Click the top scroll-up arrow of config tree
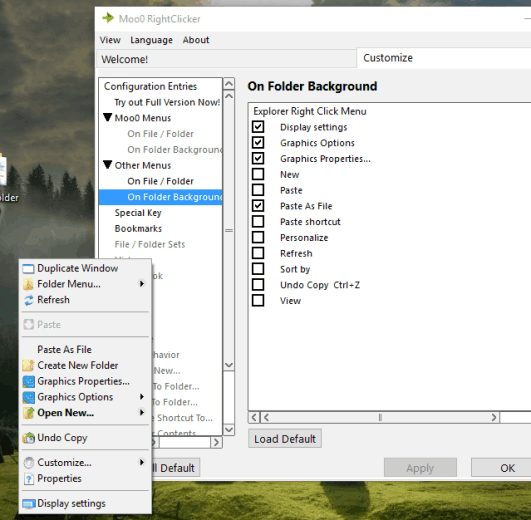Viewport: 531px width, 520px height. pyautogui.click(x=229, y=83)
